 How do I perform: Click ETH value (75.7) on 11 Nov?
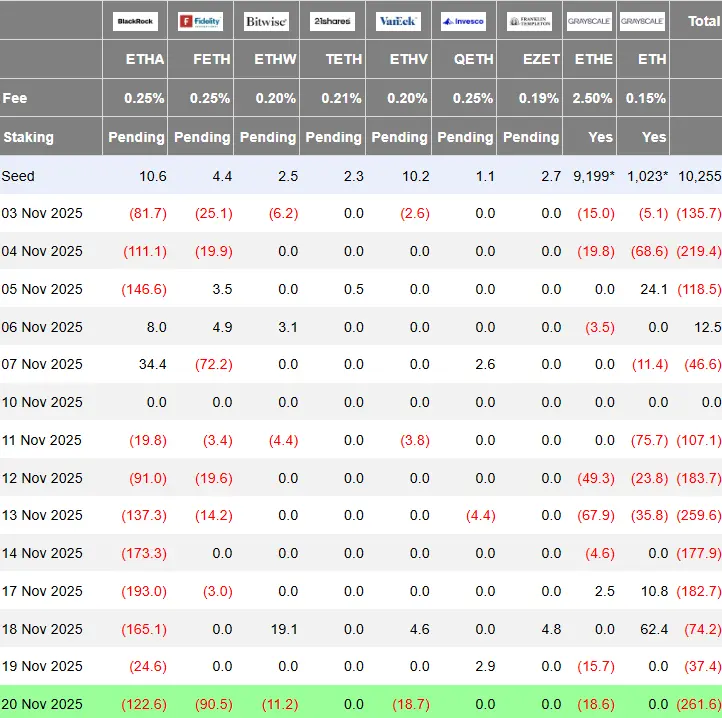click(649, 440)
